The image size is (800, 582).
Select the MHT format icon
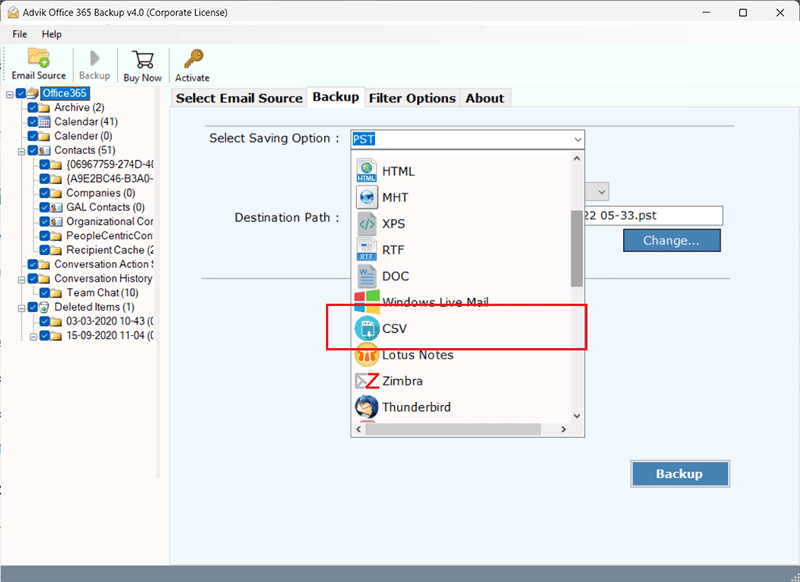366,197
